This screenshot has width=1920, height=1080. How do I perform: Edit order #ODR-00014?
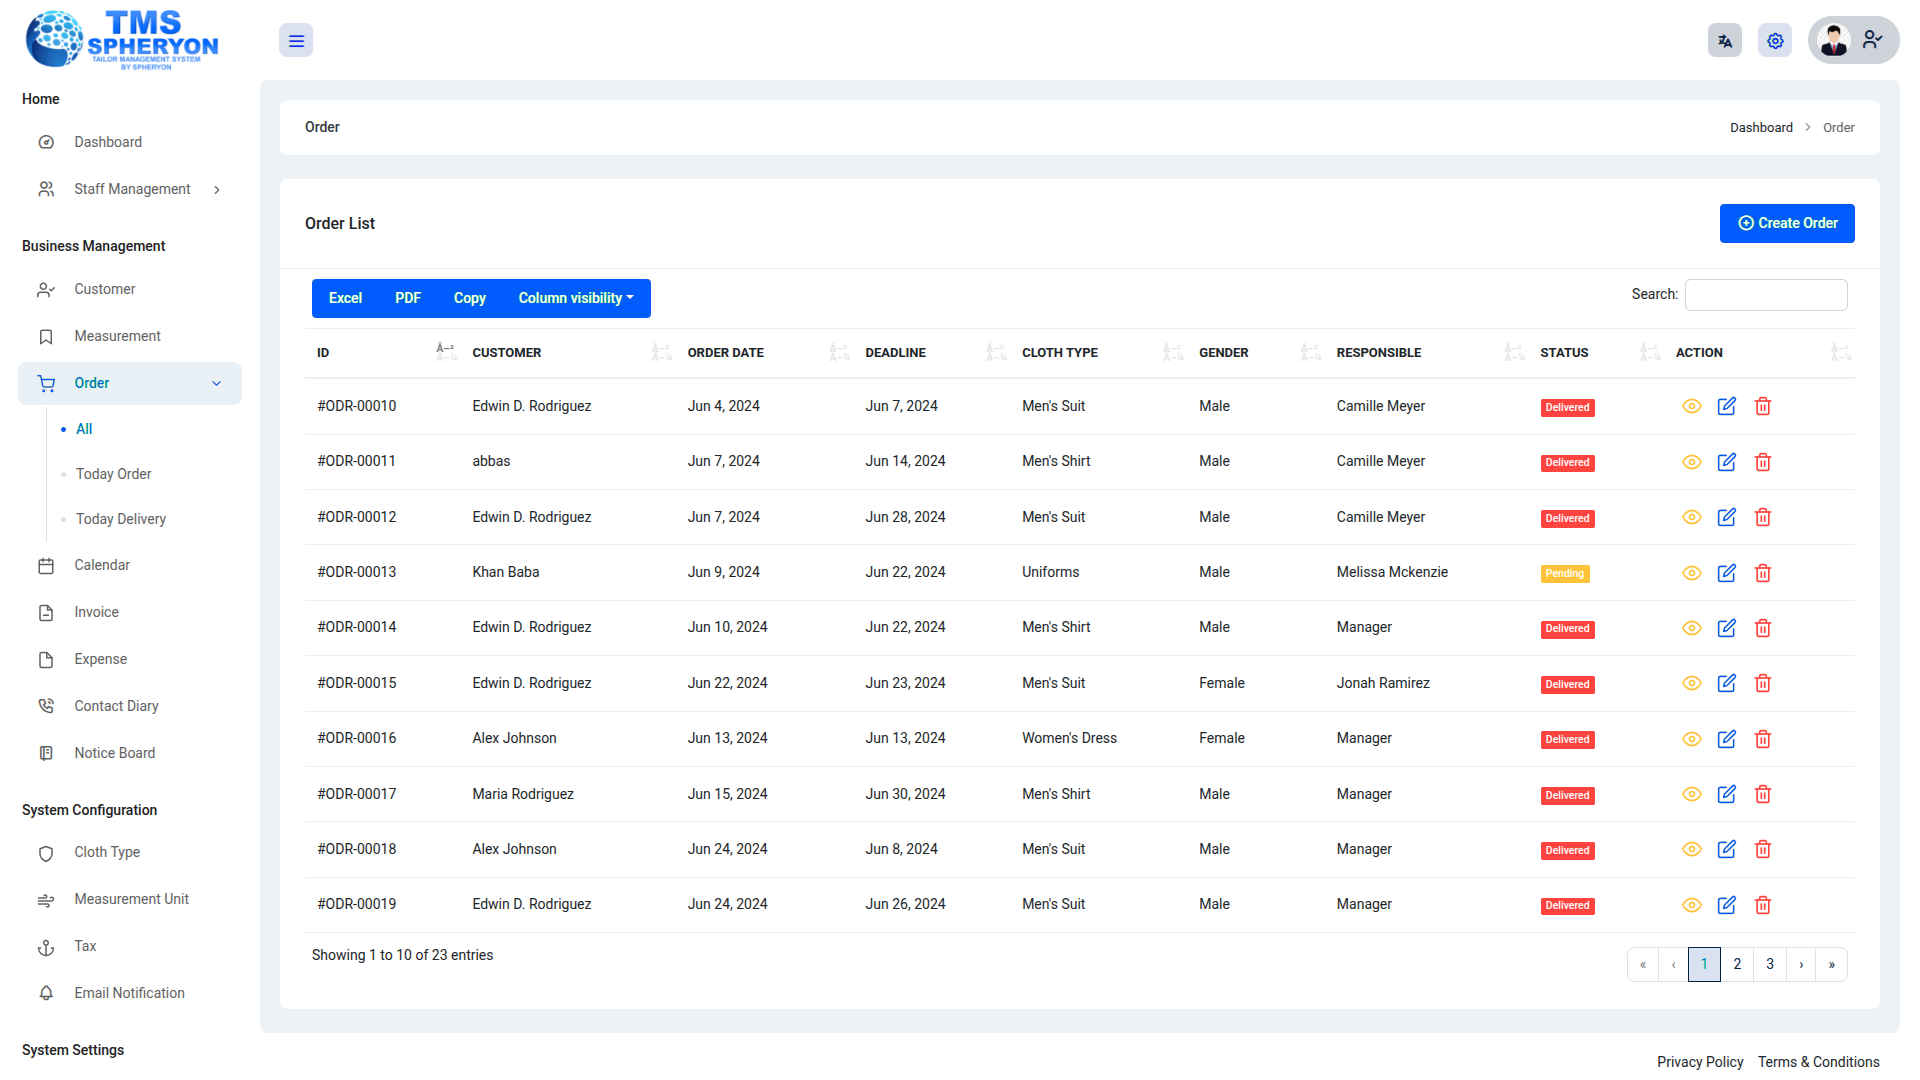pyautogui.click(x=1727, y=628)
